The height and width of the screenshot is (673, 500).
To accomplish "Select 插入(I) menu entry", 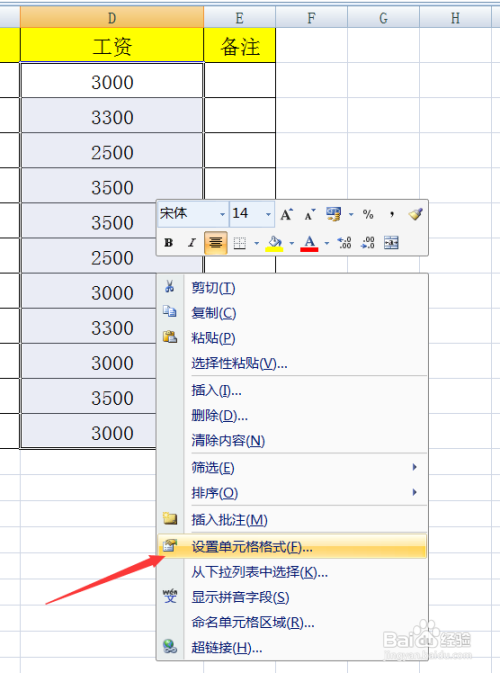I will pos(292,390).
